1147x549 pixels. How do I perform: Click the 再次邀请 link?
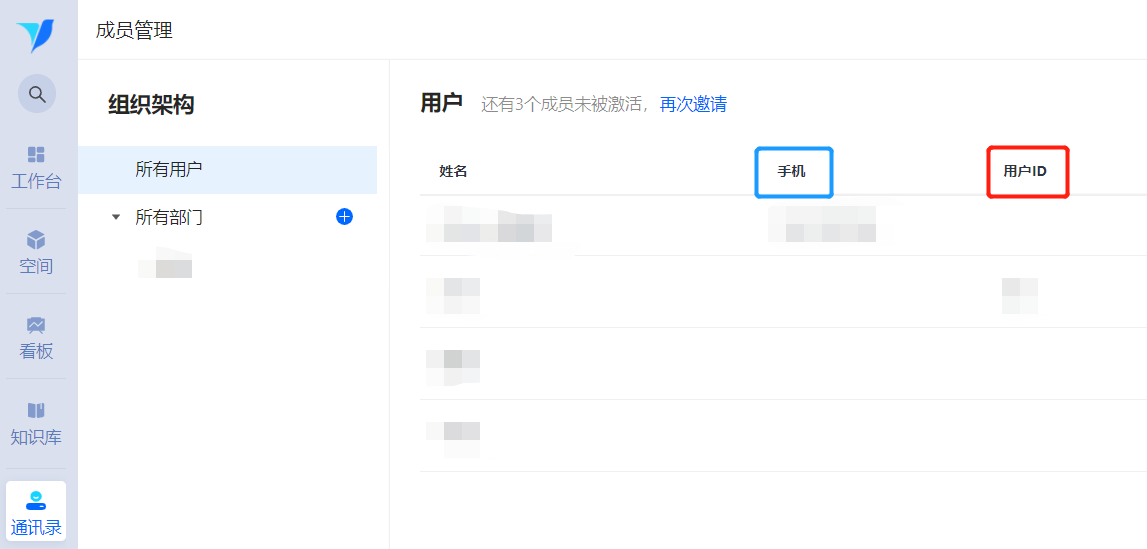pos(693,104)
